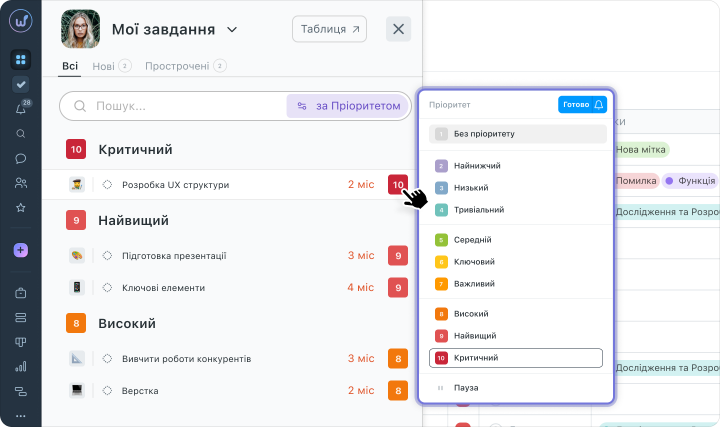Open priority 9 badge of Ключові елементи

[x=398, y=288]
